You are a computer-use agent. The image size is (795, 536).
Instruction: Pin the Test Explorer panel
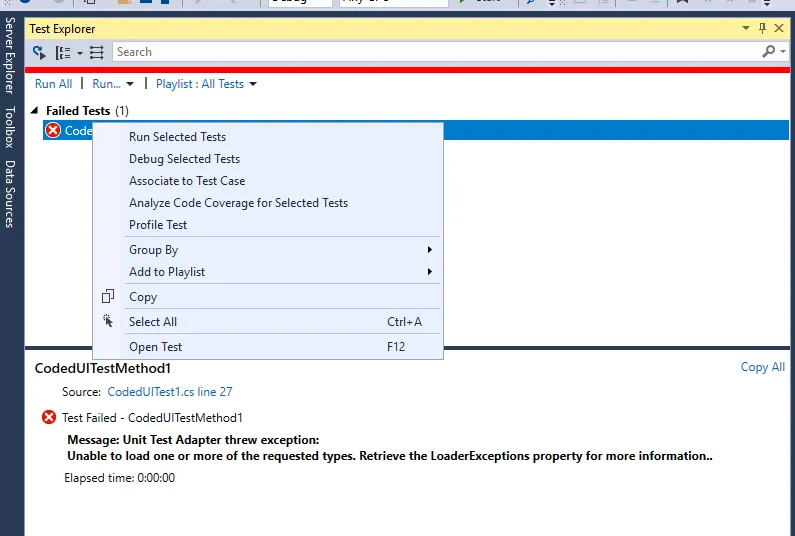[x=762, y=28]
